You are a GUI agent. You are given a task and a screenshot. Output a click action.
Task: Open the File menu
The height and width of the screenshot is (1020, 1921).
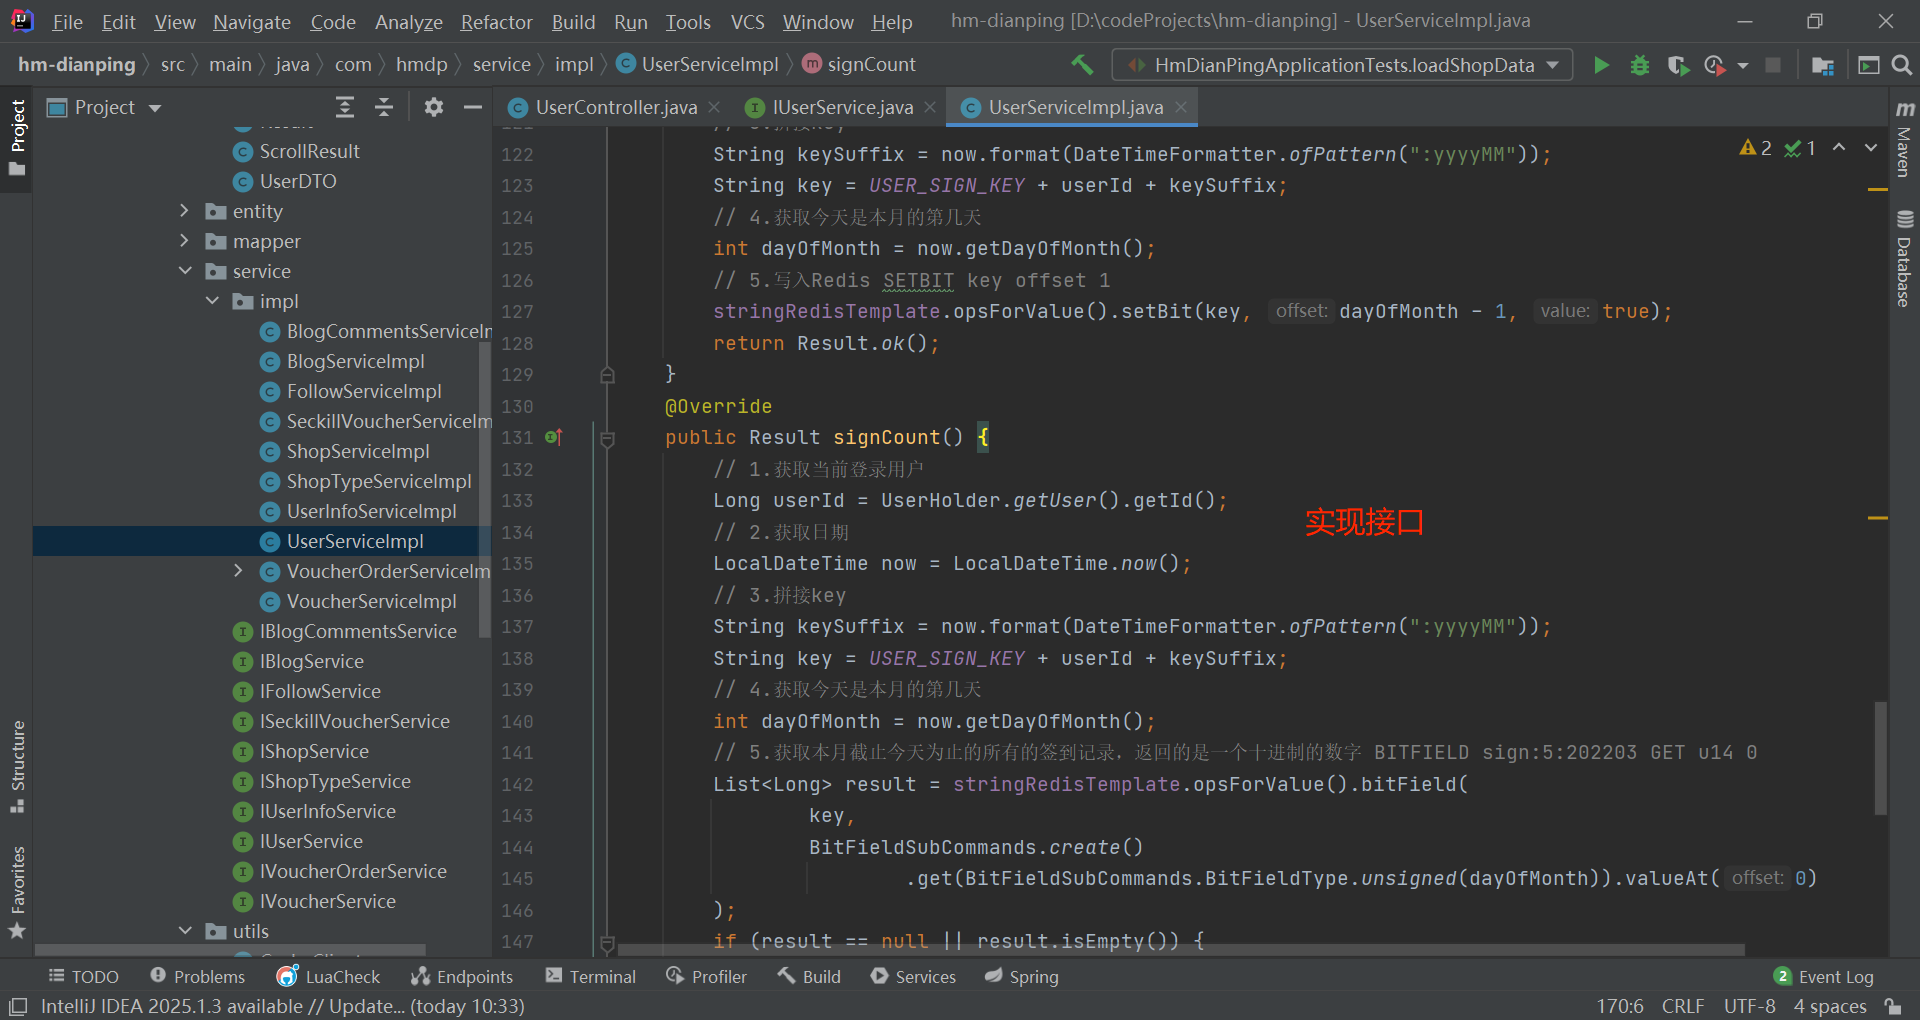(x=67, y=21)
